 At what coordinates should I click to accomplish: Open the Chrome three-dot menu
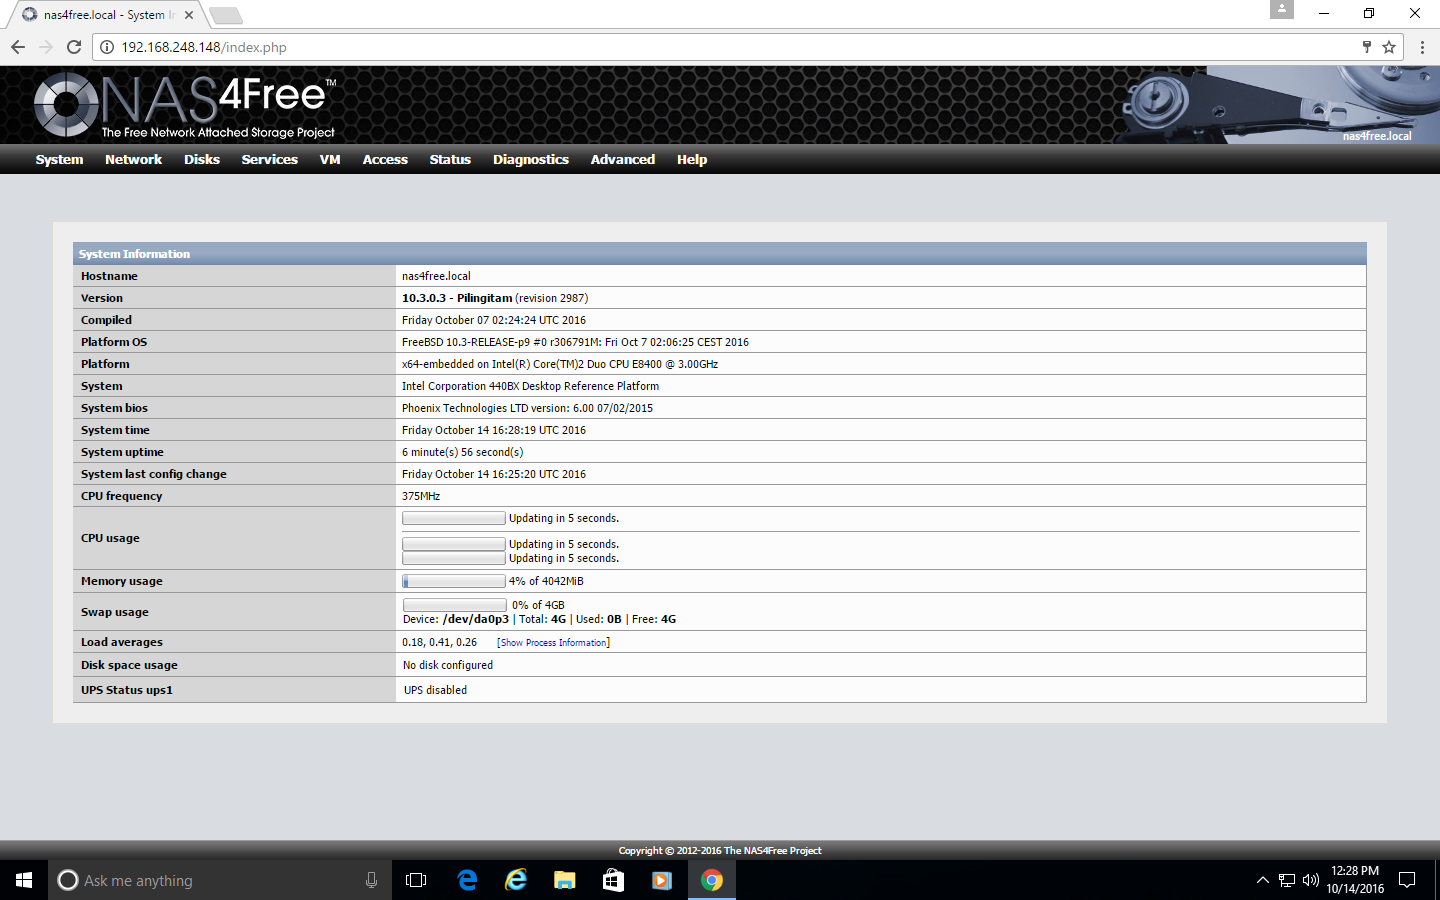[x=1422, y=47]
